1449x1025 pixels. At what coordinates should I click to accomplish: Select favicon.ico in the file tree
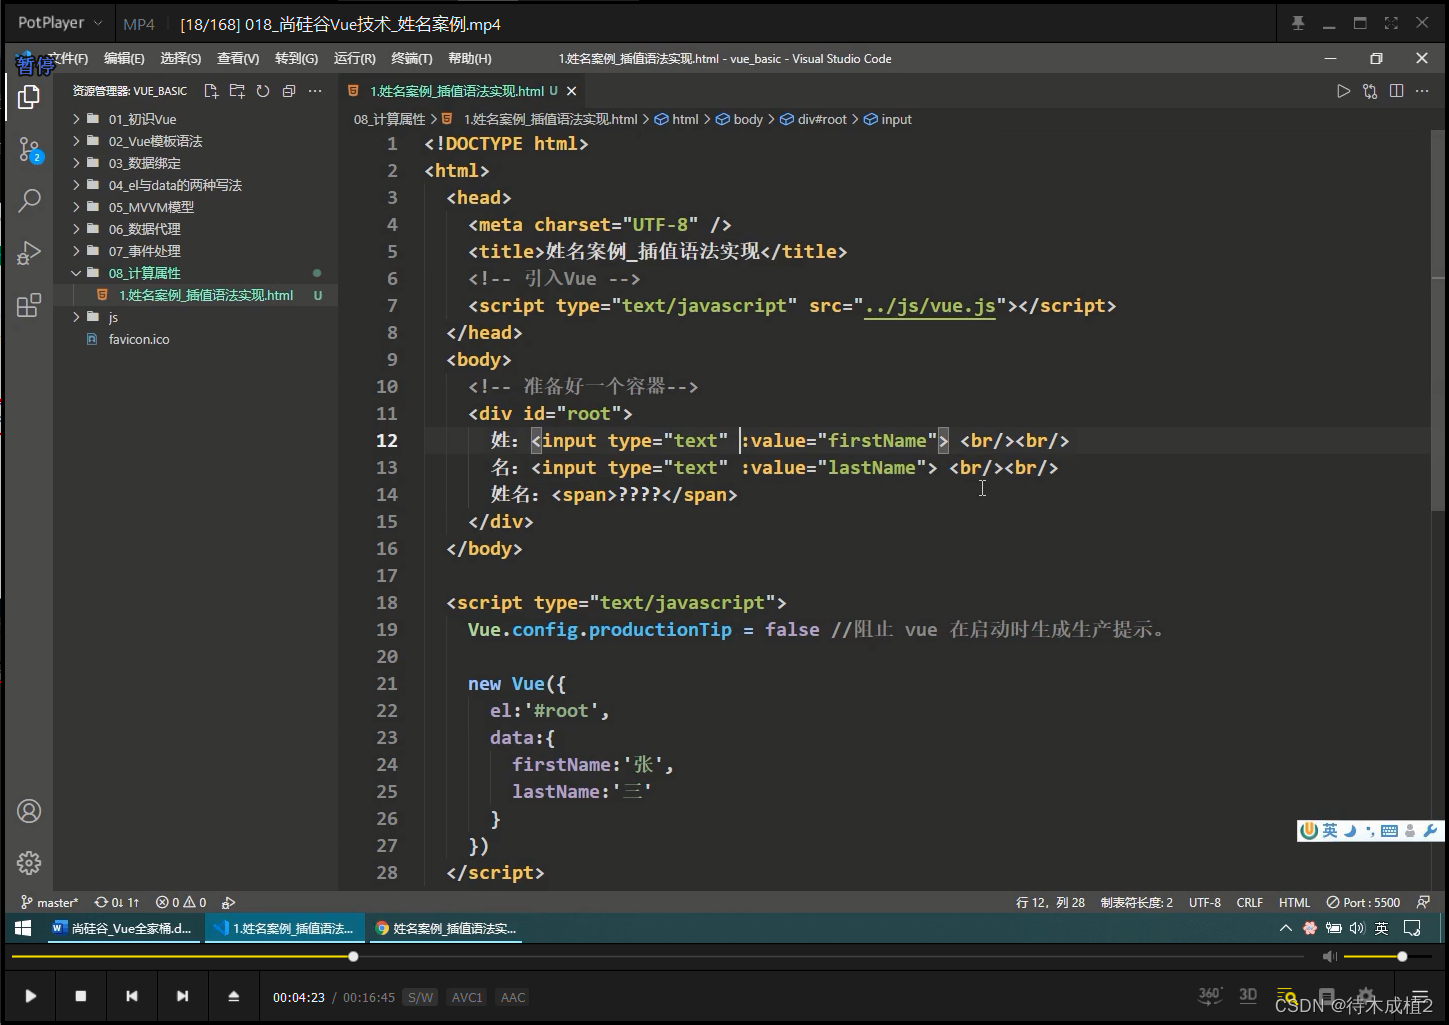[139, 339]
